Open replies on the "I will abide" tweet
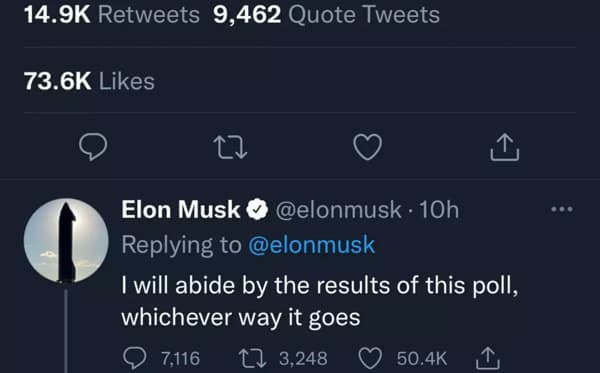The width and height of the screenshot is (600, 373). tap(161, 358)
